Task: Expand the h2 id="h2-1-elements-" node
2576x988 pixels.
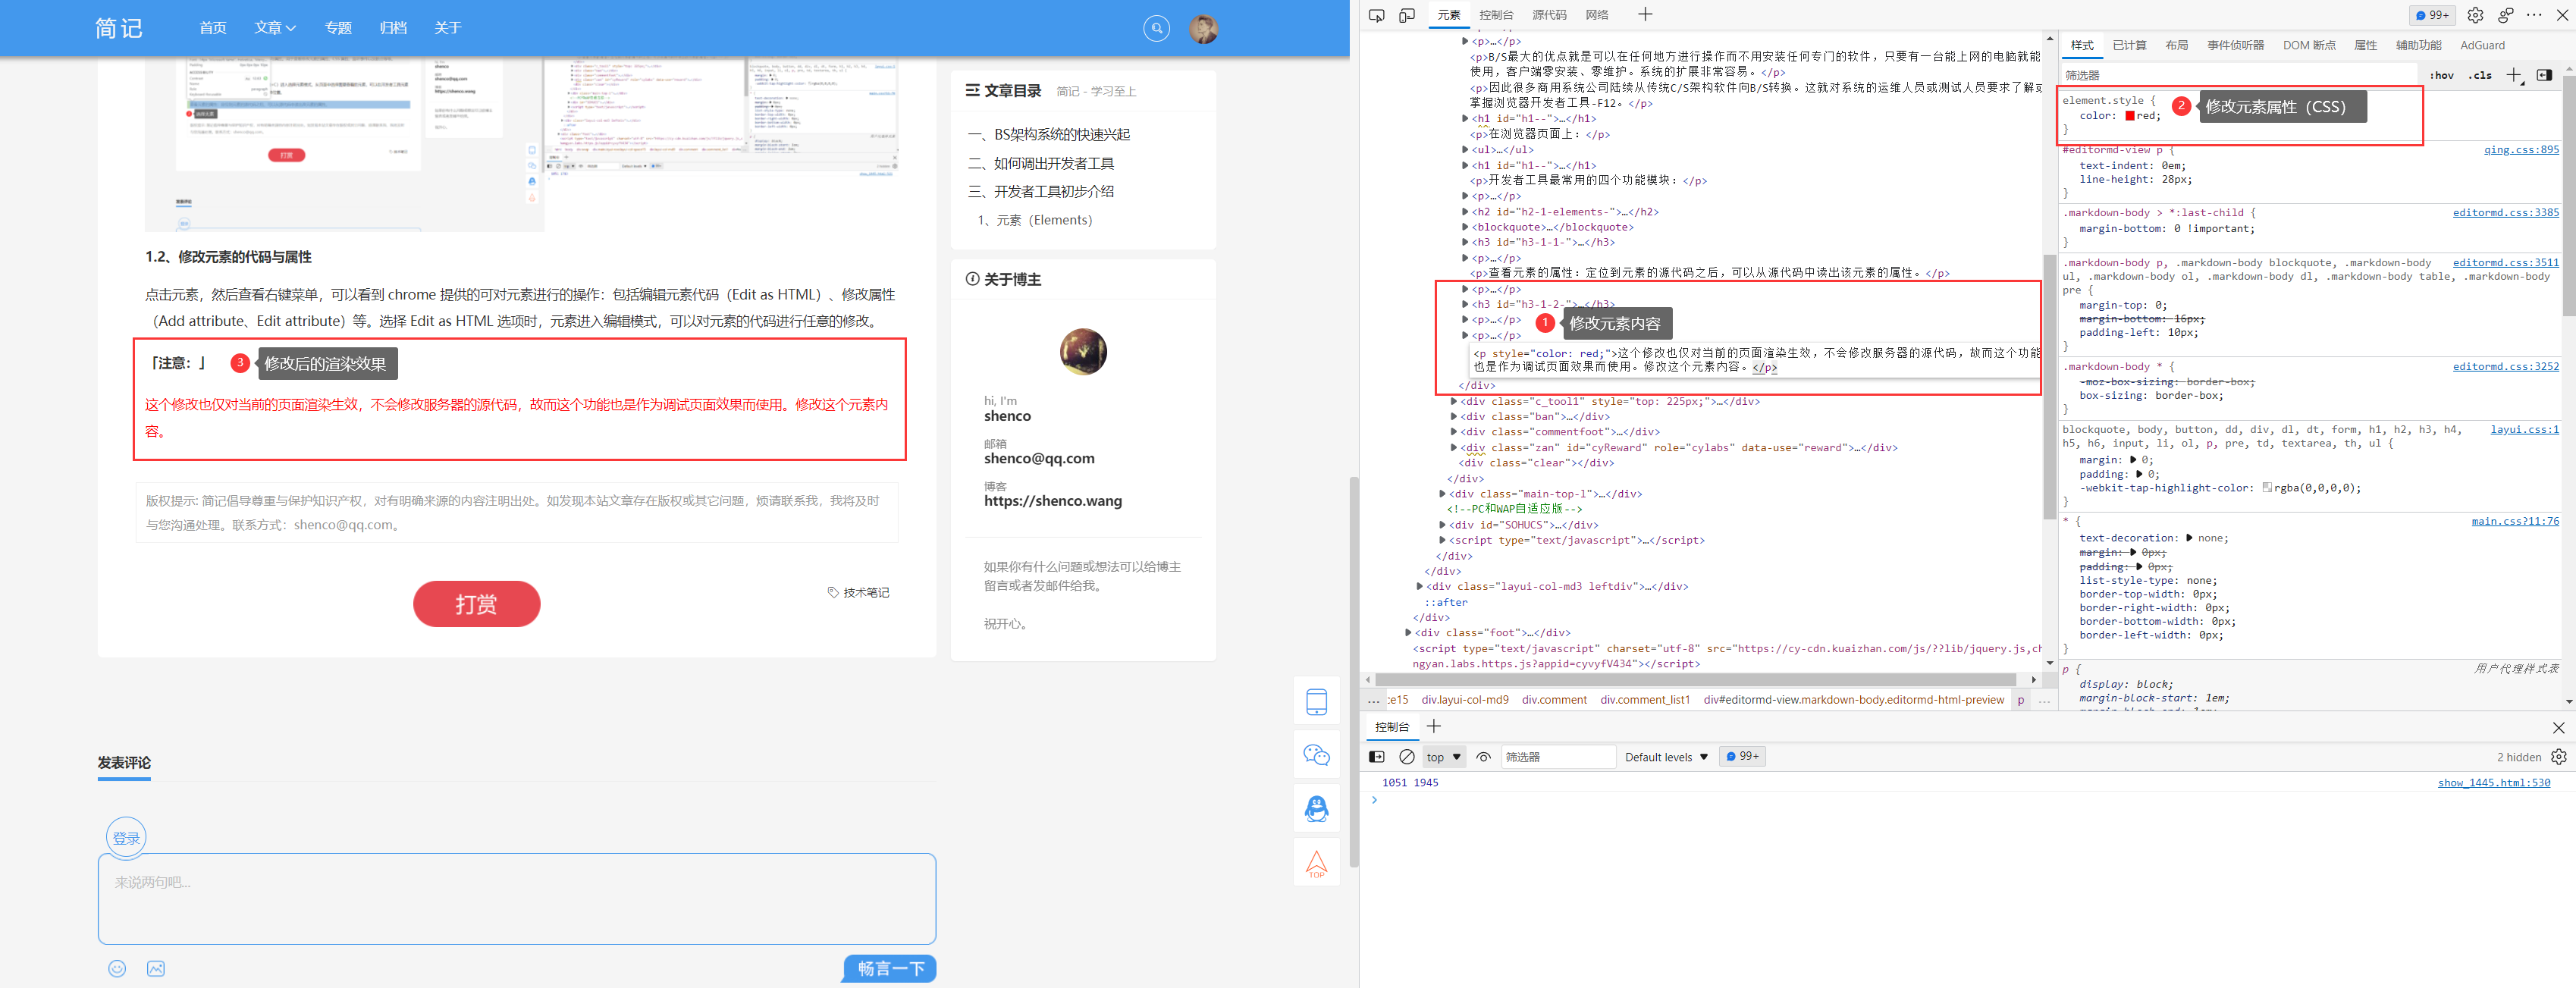Action: 1465,212
